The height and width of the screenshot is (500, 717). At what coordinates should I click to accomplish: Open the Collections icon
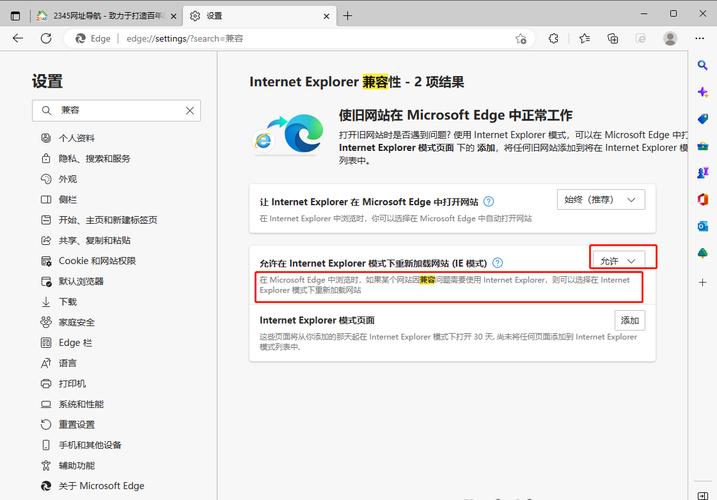coord(613,38)
